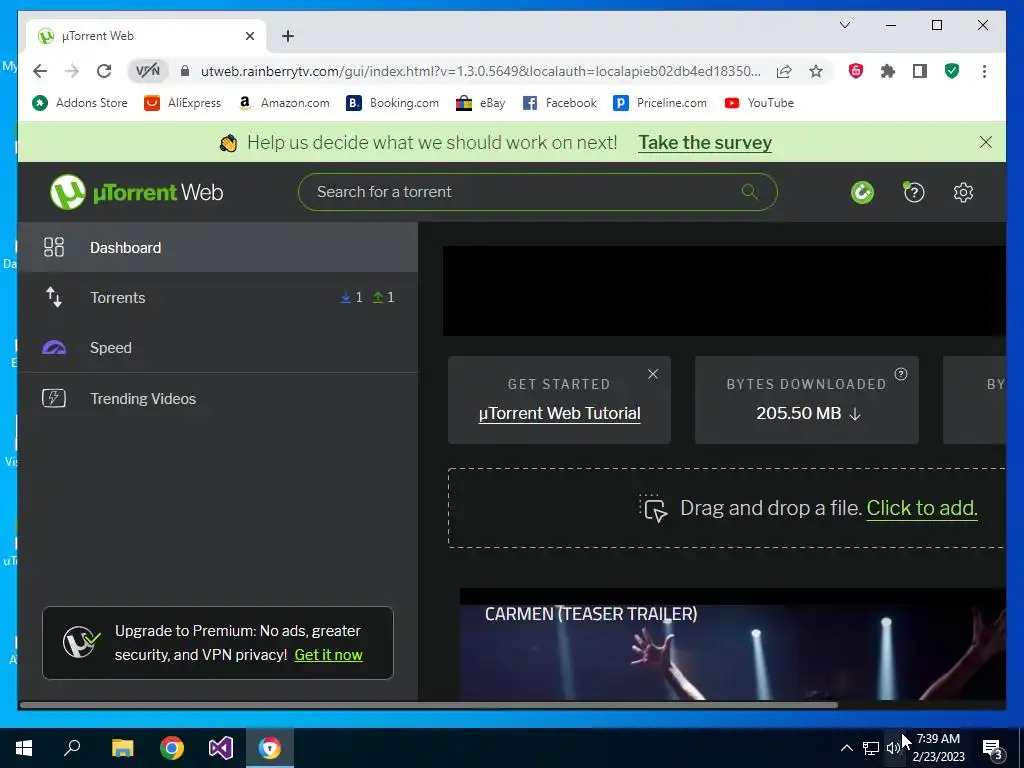The image size is (1024, 768).
Task: Click browser forward arrow
Action: click(72, 71)
